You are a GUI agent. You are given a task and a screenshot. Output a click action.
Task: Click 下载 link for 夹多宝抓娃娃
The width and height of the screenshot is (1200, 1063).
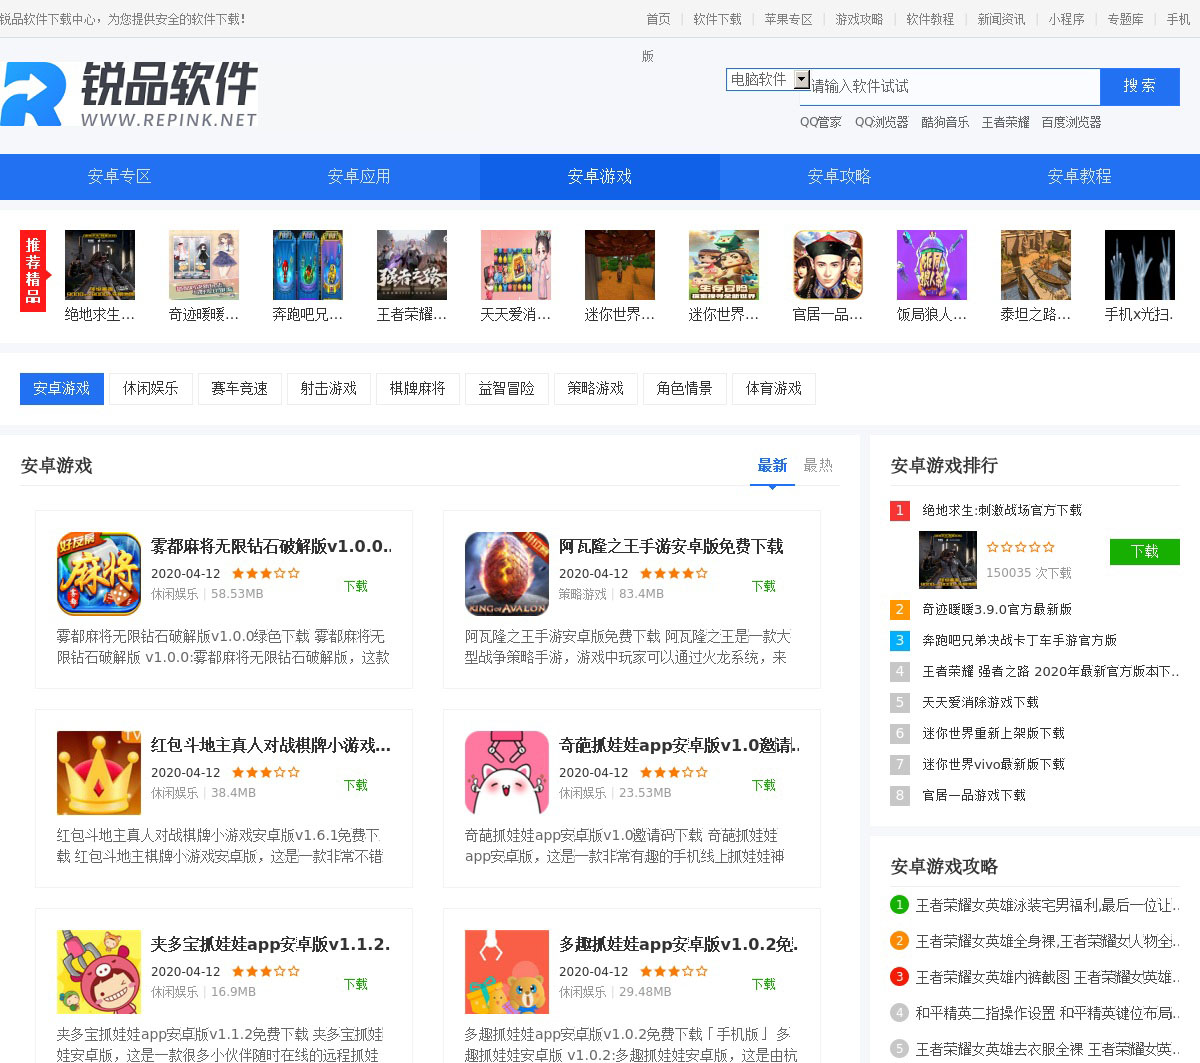coord(356,984)
